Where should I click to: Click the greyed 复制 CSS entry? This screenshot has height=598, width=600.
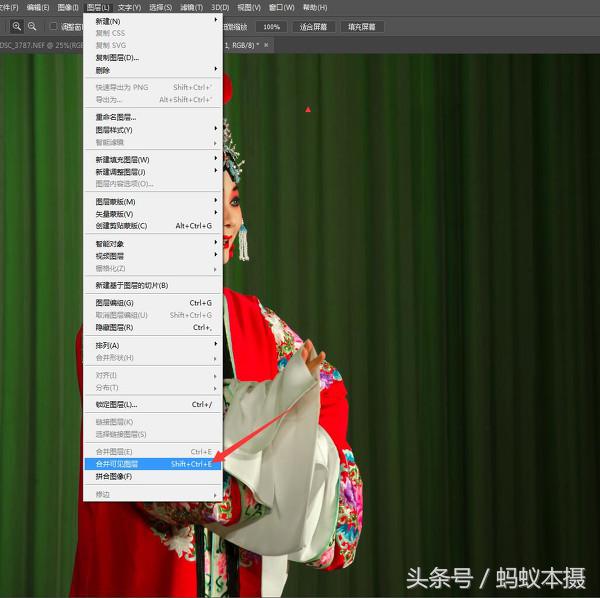[153, 33]
